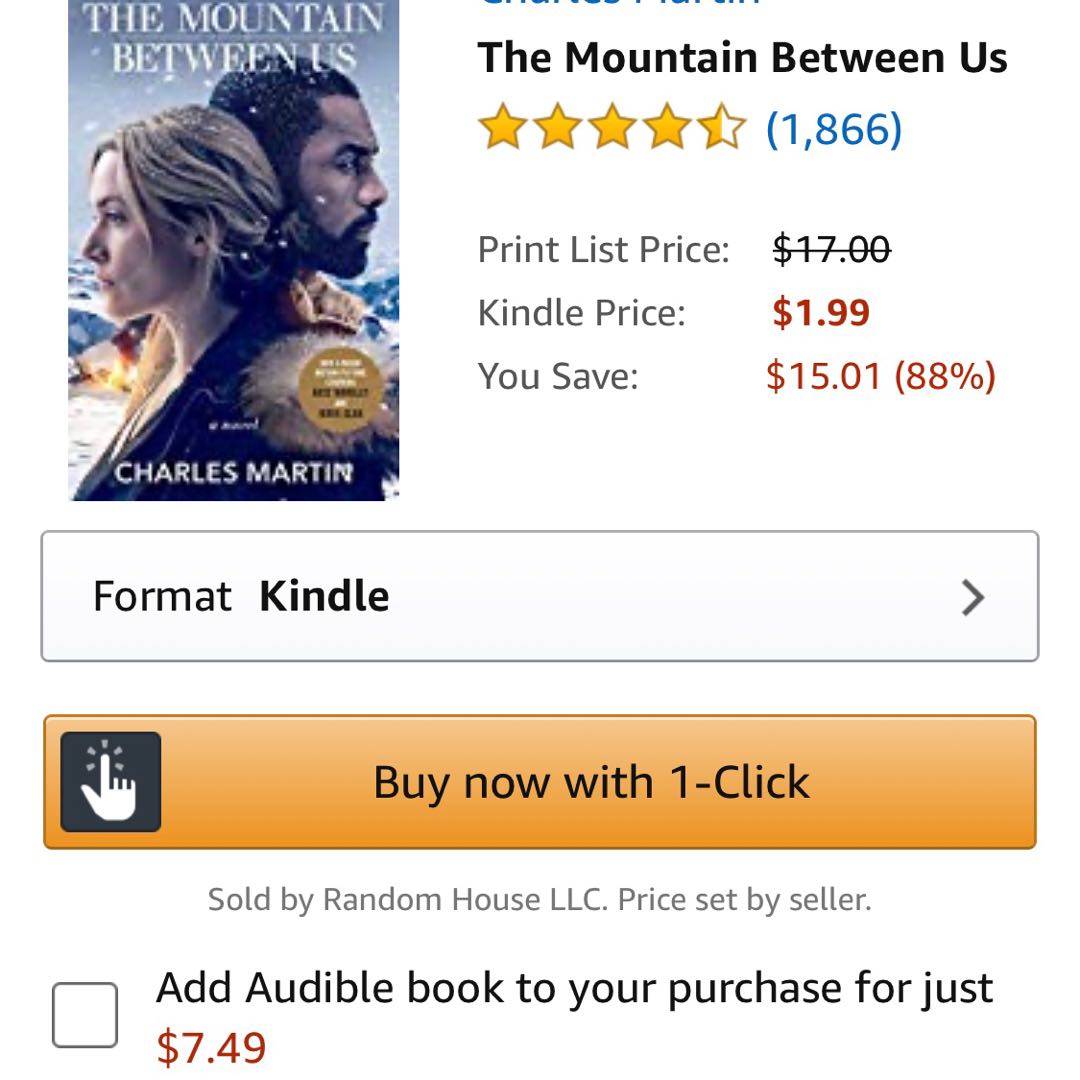Open the 1,866 customer reviews link

coord(834,130)
